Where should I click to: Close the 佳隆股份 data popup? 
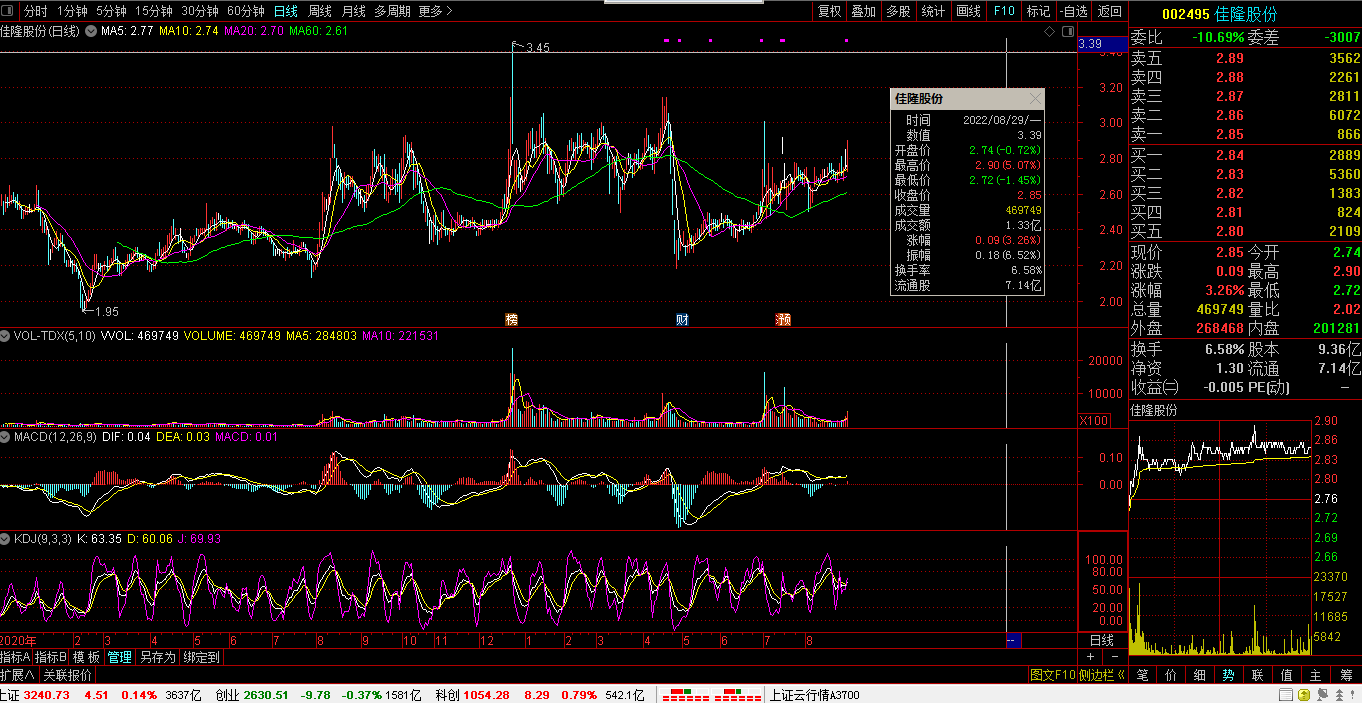(x=1035, y=99)
